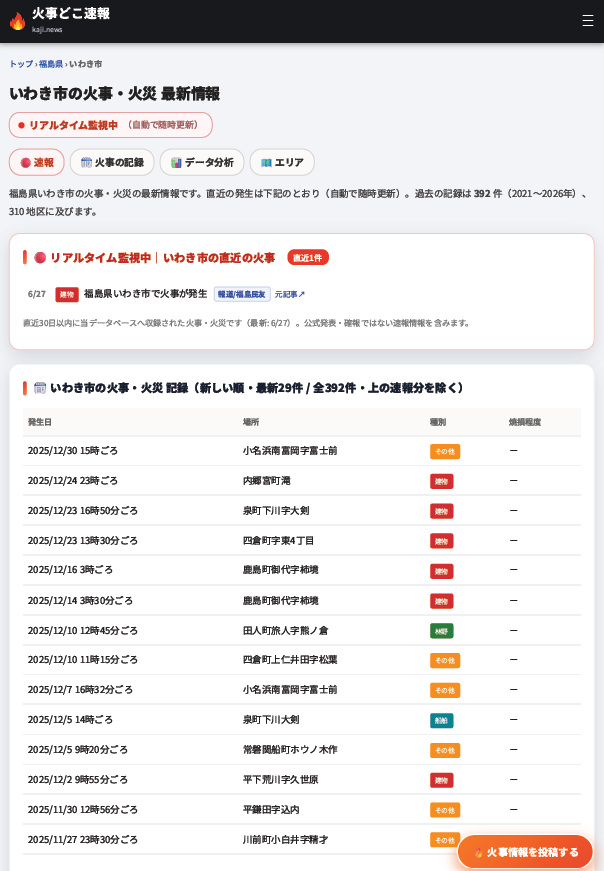Click the map icon in エリア
This screenshot has height=871, width=604.
click(266, 162)
